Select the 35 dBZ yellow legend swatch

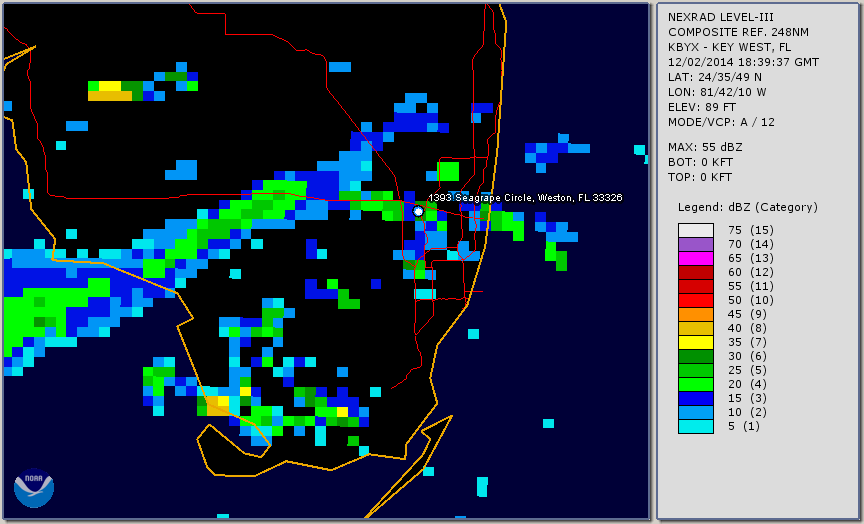[696, 342]
